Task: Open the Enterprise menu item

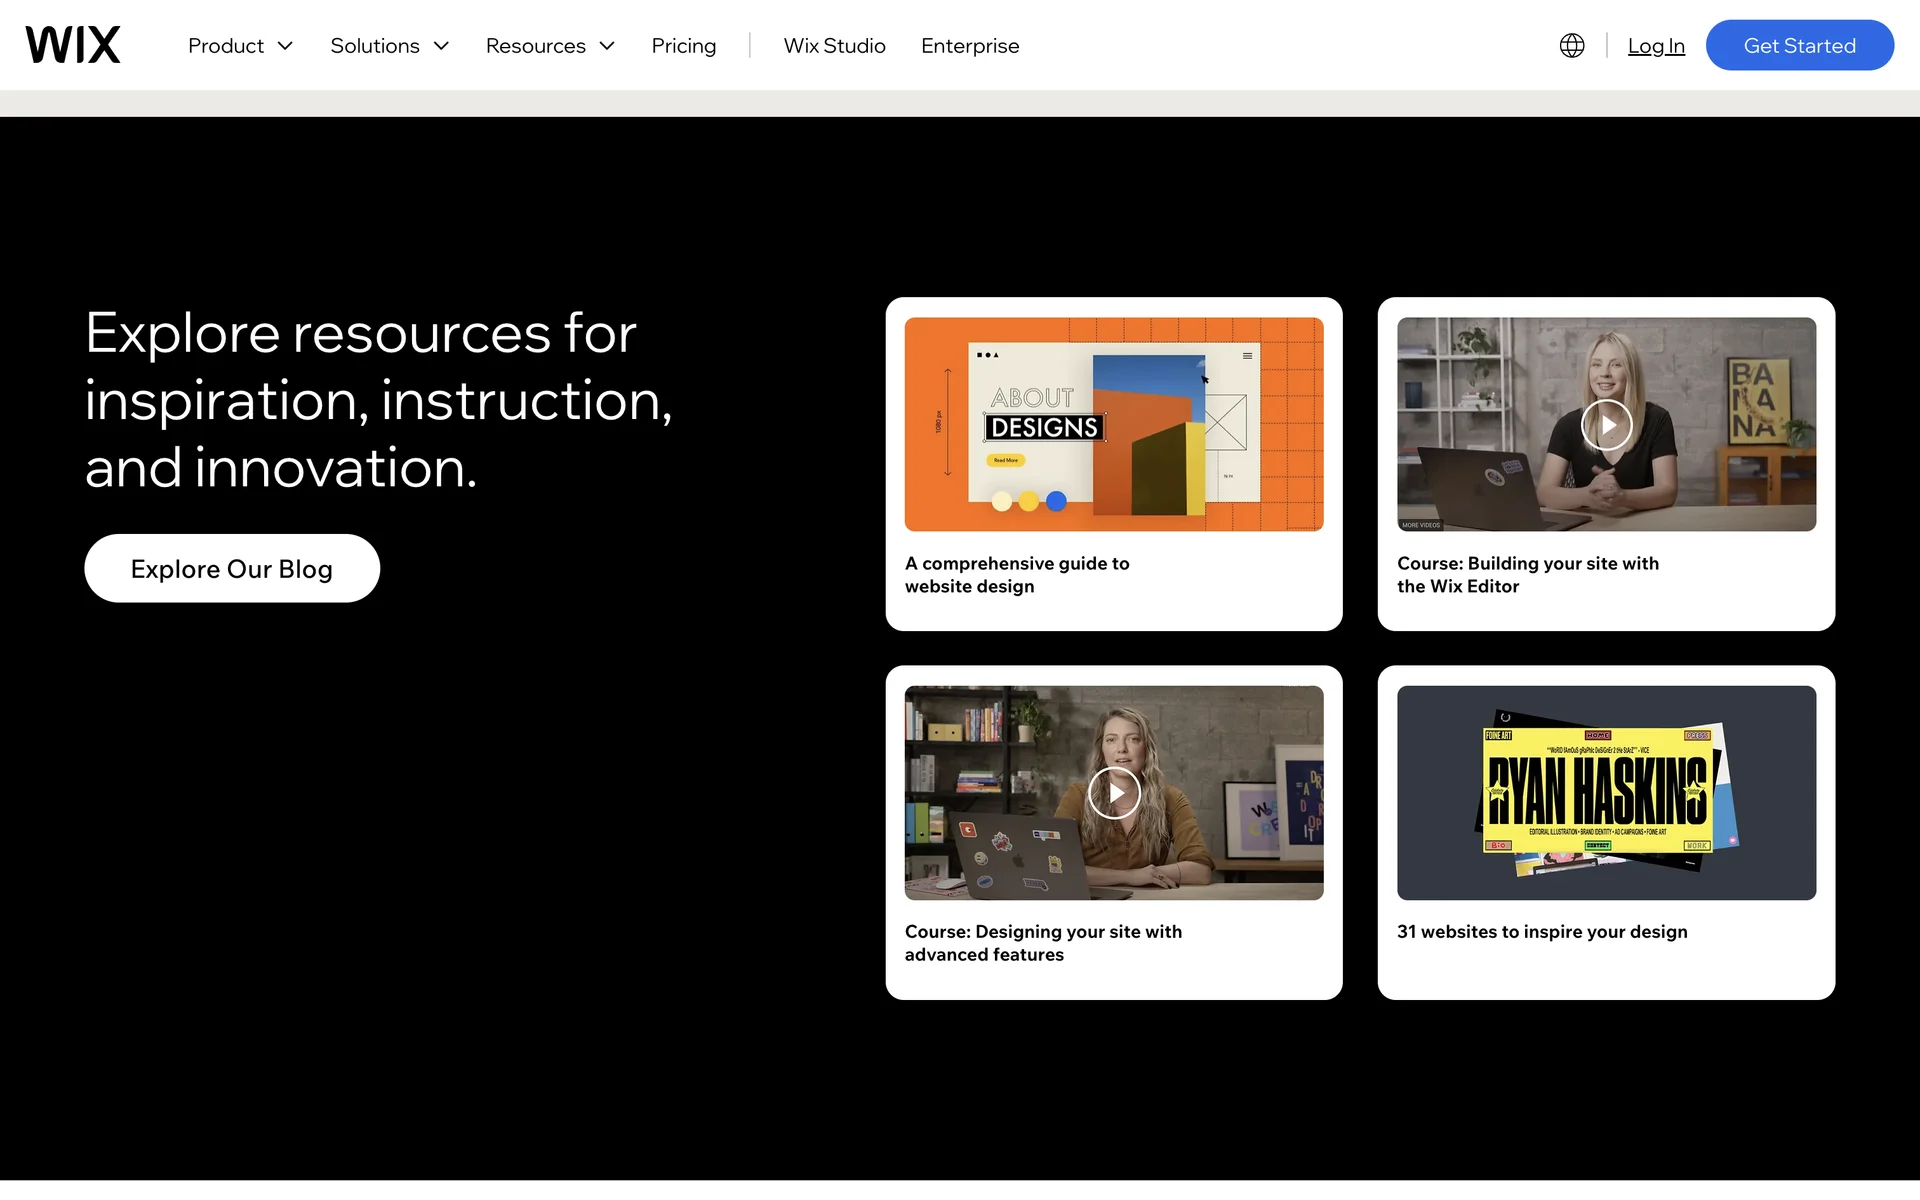Action: point(969,46)
